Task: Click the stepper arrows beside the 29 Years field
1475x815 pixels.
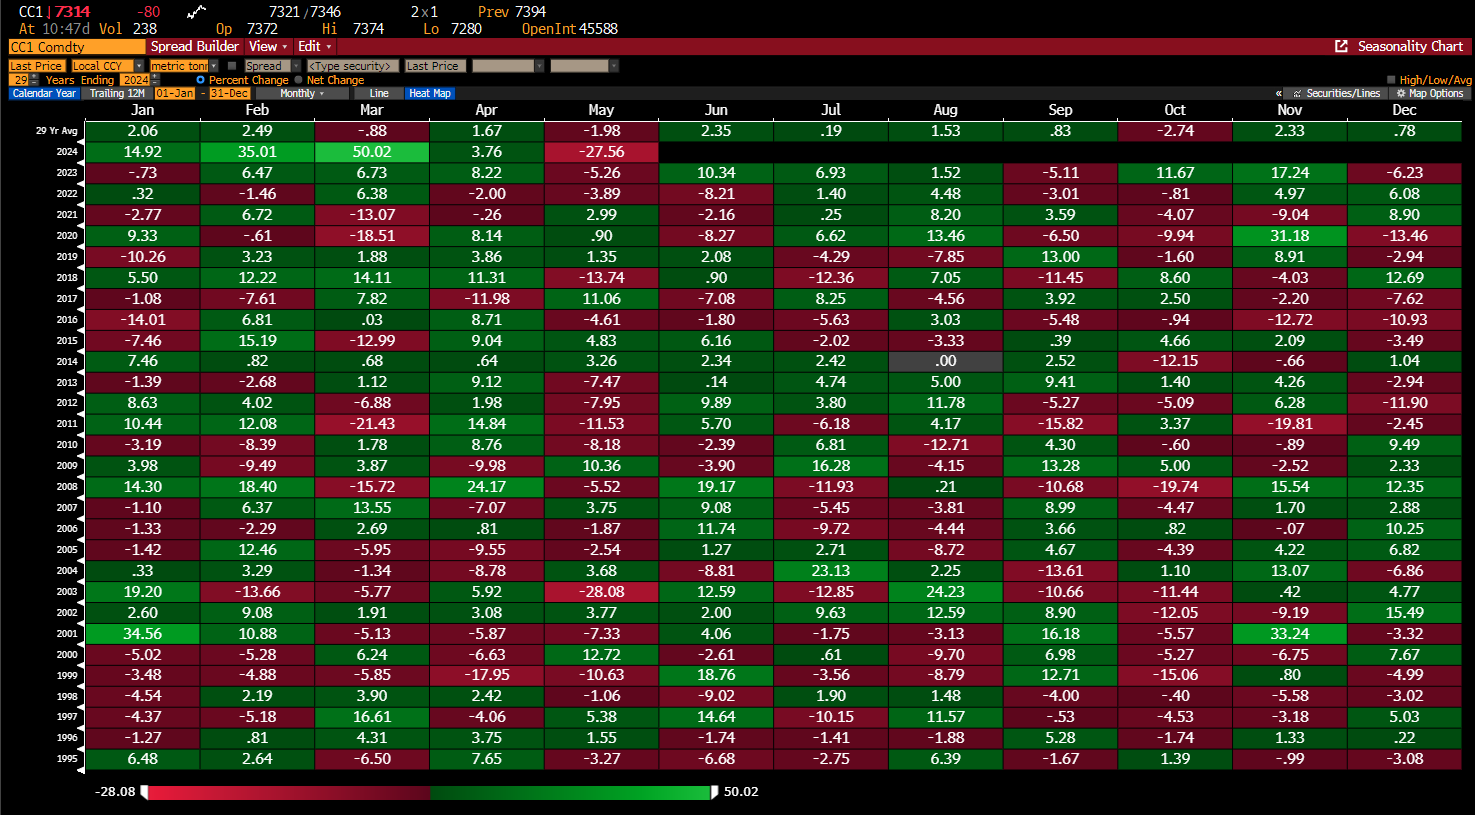Action: [x=35, y=80]
